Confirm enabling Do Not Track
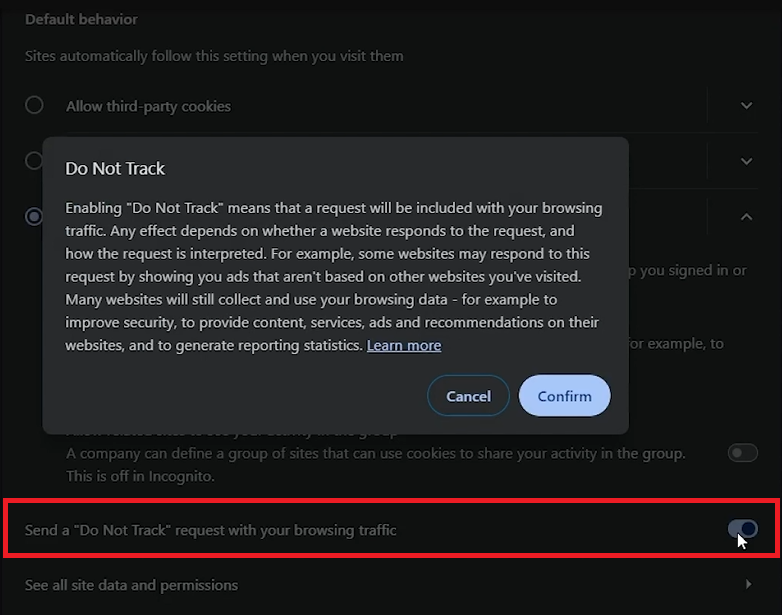The height and width of the screenshot is (615, 782). 564,396
